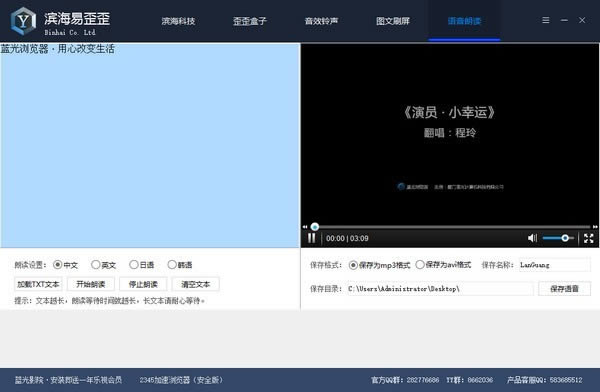Mute audio using the speaker icon

point(532,238)
